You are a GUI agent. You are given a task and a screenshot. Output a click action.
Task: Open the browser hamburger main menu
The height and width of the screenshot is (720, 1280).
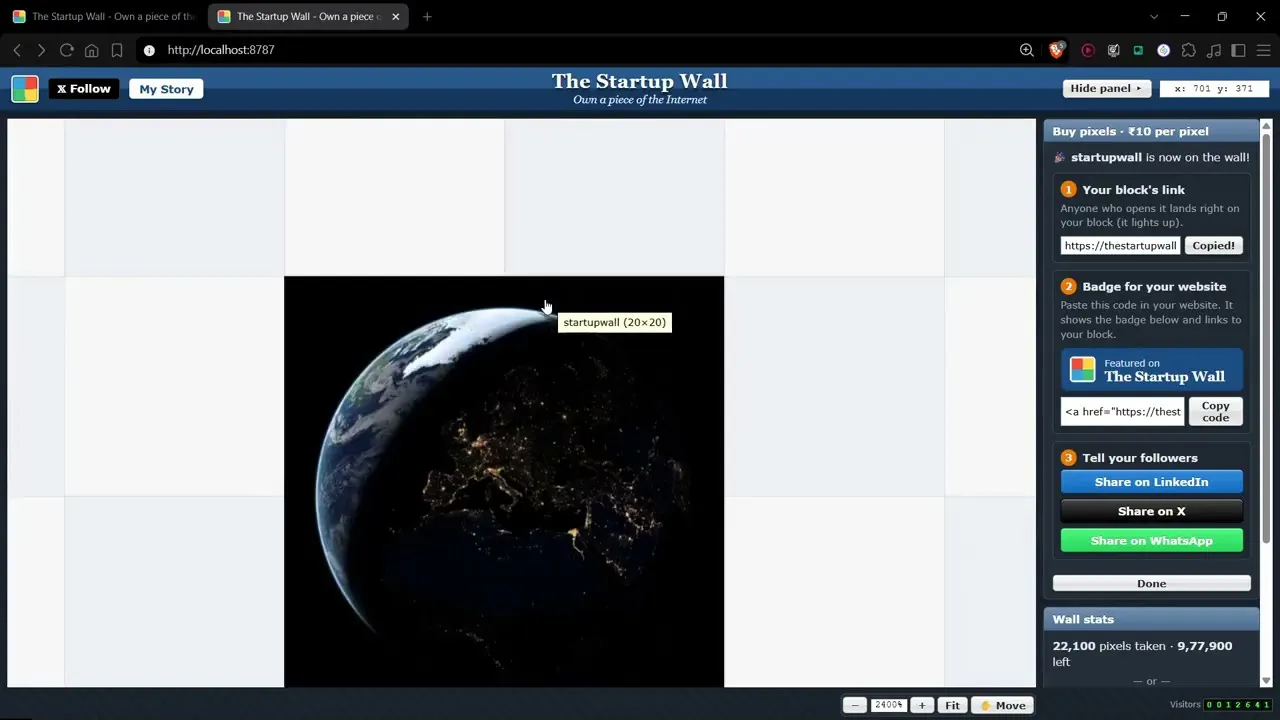[x=1264, y=50]
